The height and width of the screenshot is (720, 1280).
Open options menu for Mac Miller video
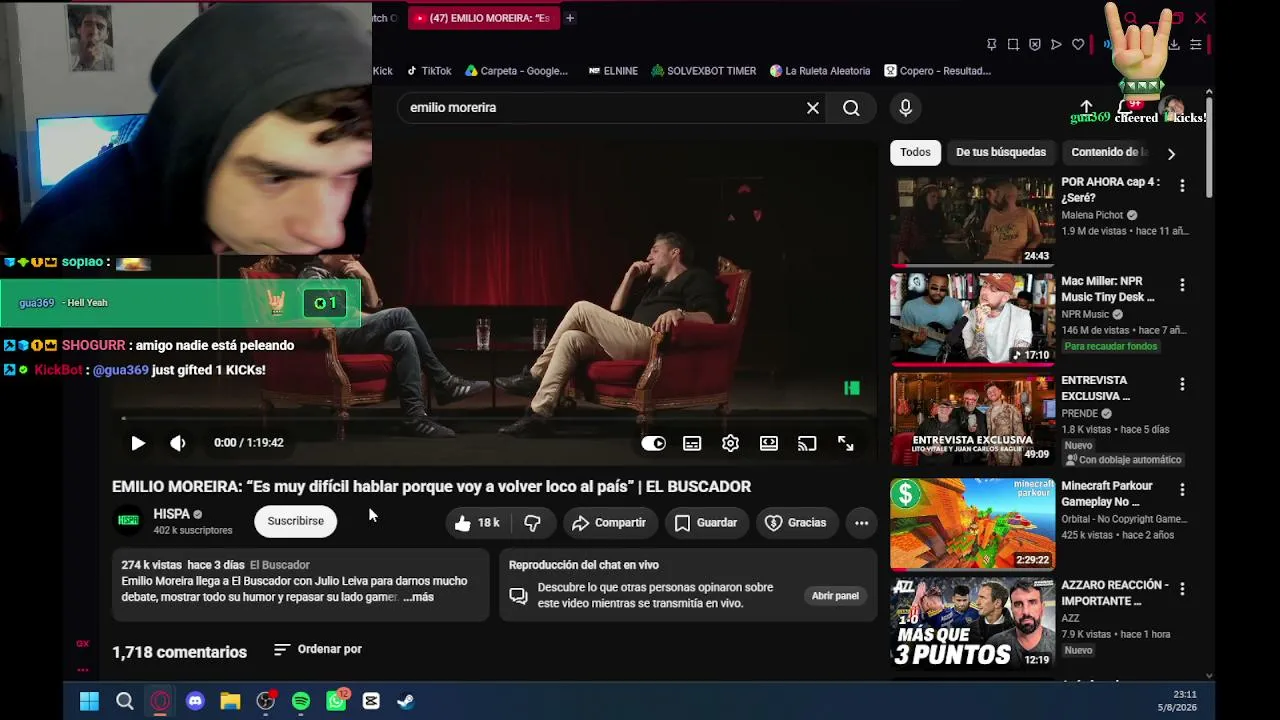click(1182, 285)
